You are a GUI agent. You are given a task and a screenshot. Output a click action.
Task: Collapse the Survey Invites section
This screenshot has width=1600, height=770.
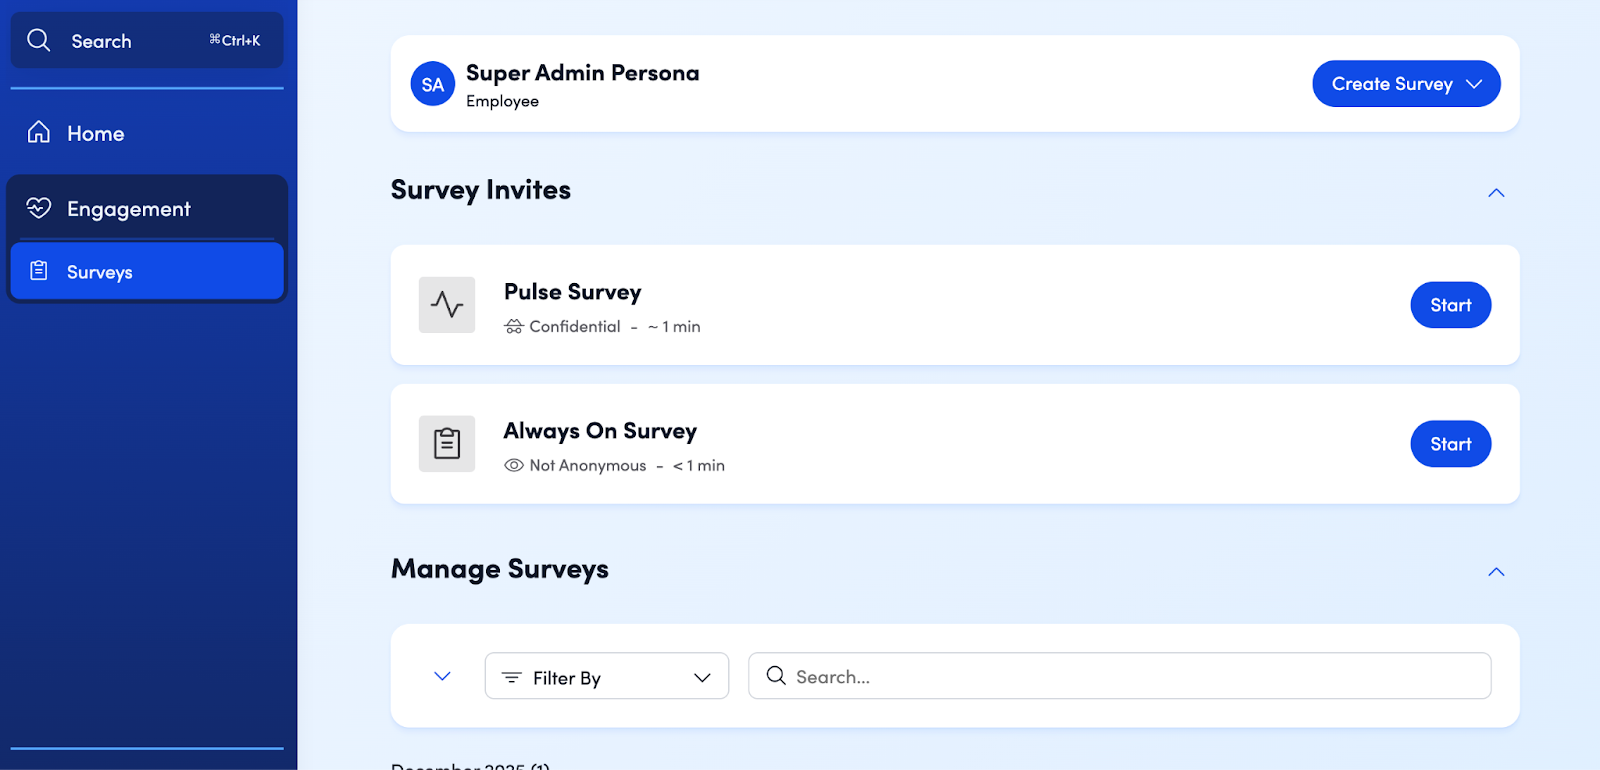(x=1496, y=193)
